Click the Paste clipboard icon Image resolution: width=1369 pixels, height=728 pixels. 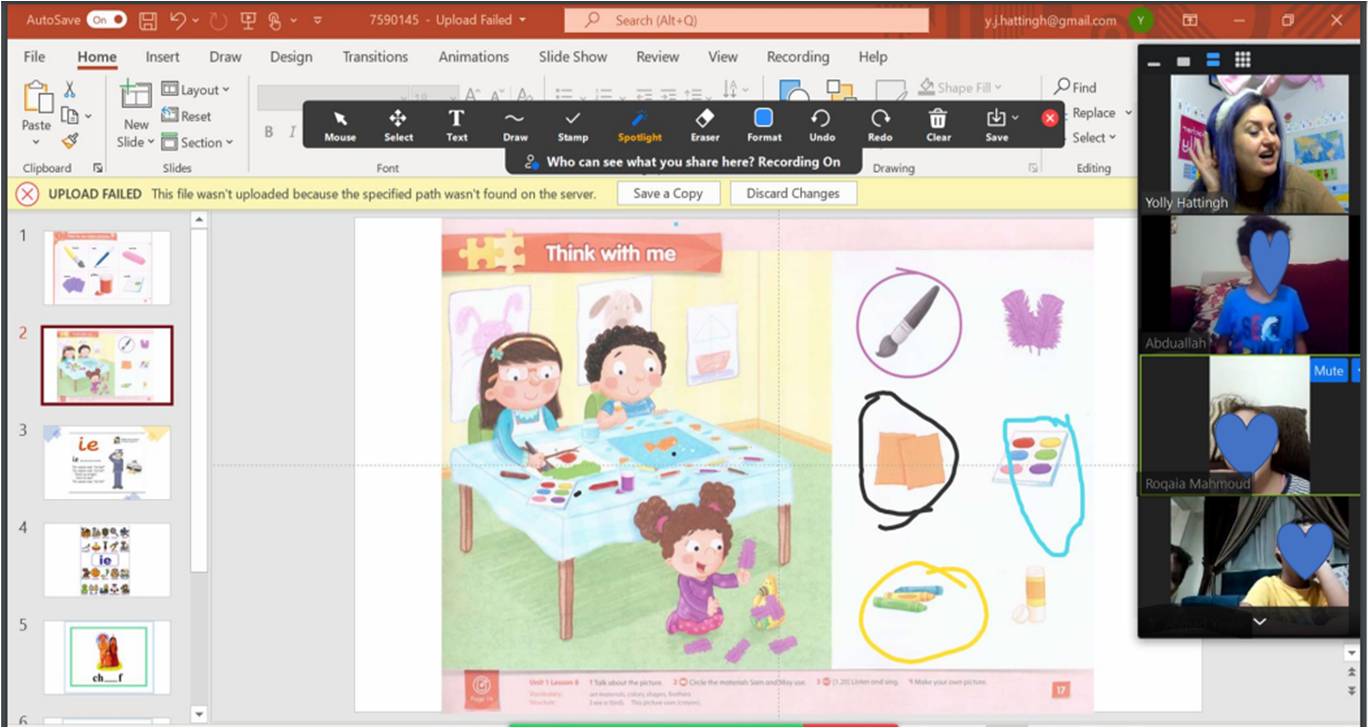37,98
